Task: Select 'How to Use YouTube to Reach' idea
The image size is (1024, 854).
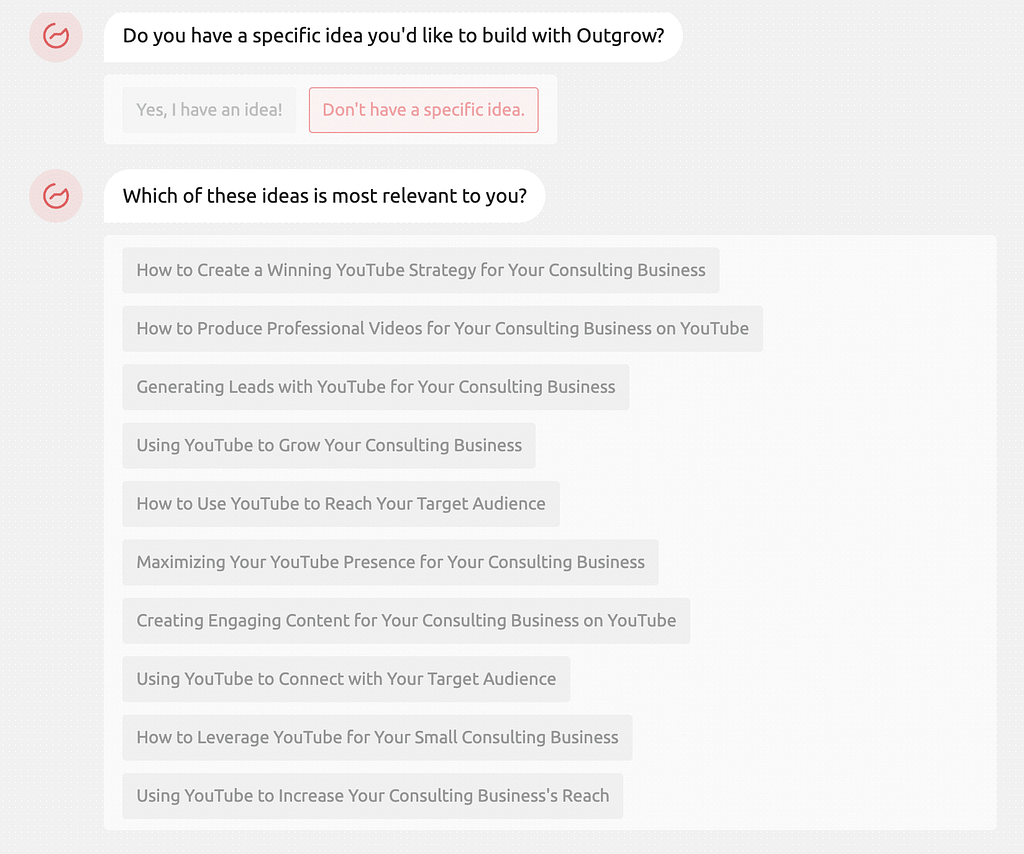Action: [341, 504]
